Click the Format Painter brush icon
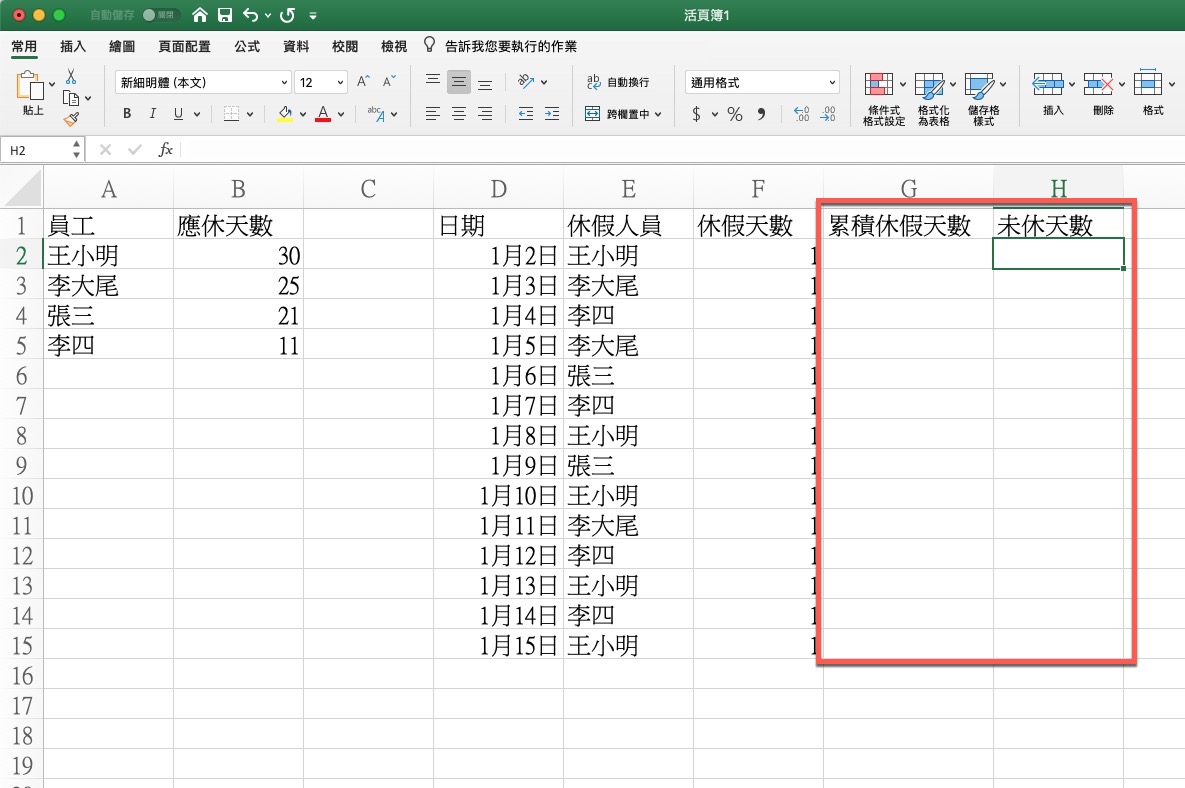The height and width of the screenshot is (788, 1185). tap(71, 119)
